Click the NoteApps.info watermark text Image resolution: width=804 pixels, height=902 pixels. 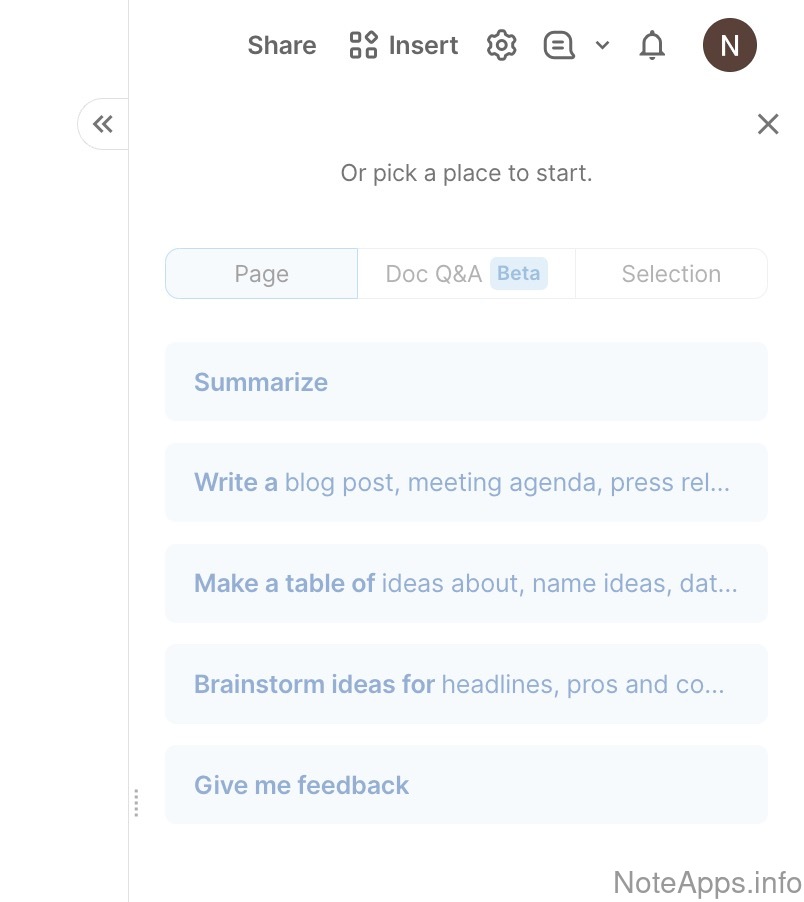point(706,882)
